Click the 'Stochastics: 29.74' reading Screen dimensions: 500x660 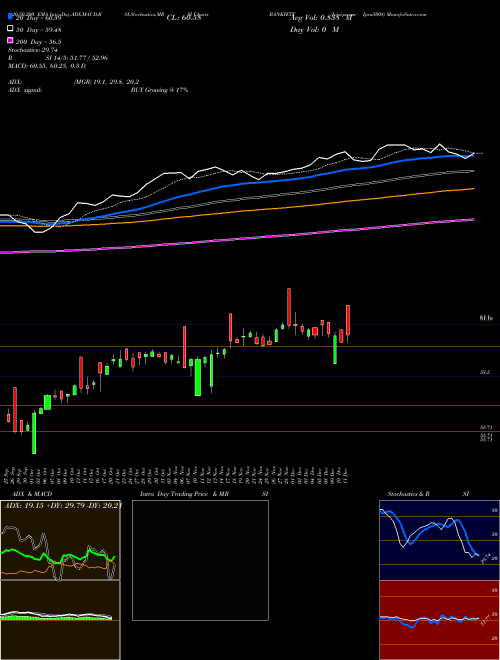coord(32,50)
